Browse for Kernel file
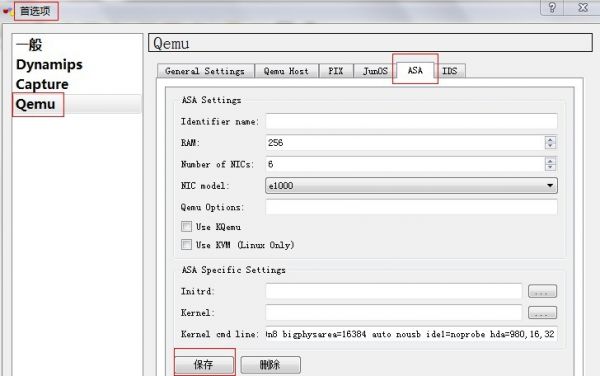 coord(542,313)
